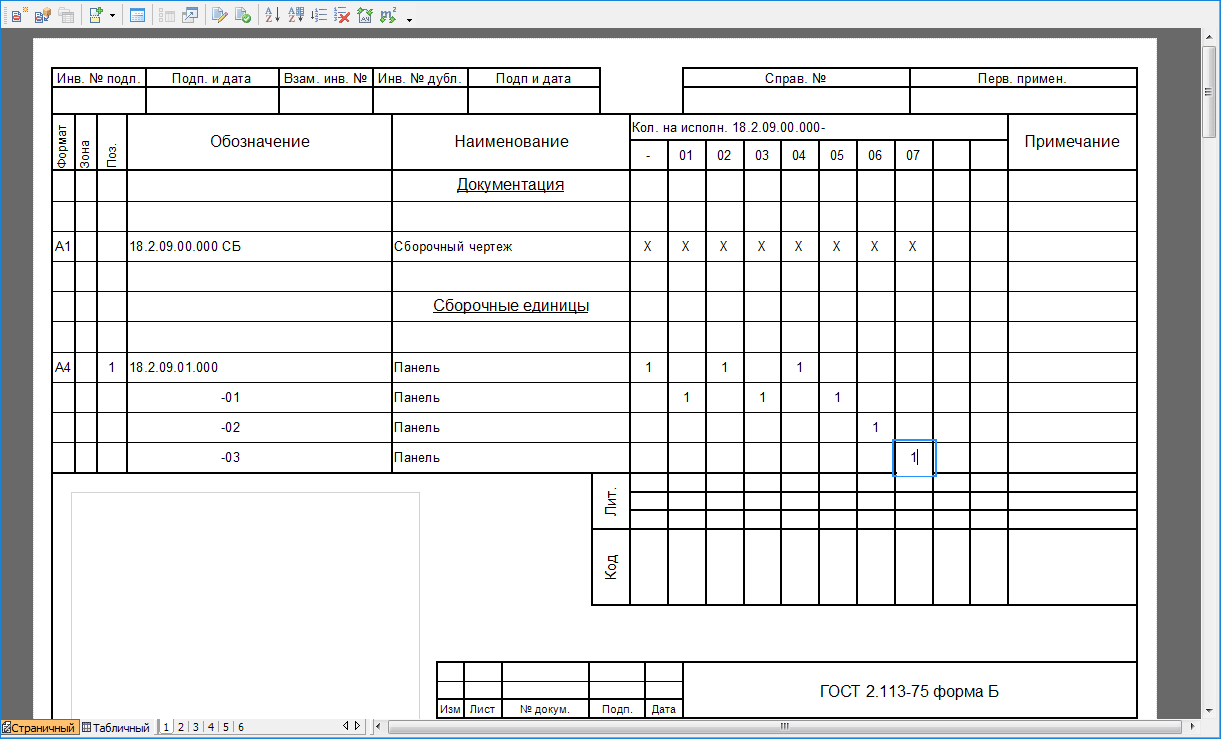This screenshot has height=739, width=1221.
Task: Open page 6 of the document
Action: pos(241,727)
